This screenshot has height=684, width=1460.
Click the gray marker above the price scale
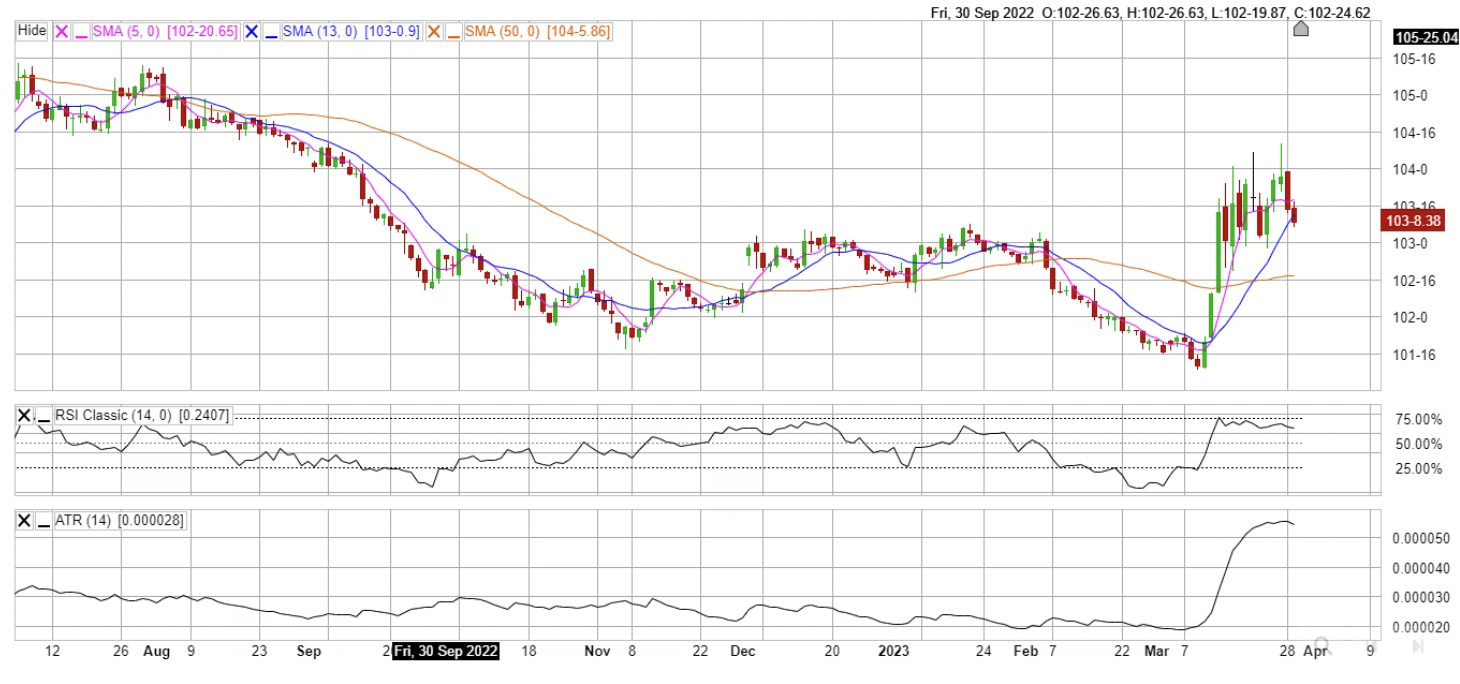pyautogui.click(x=1300, y=28)
